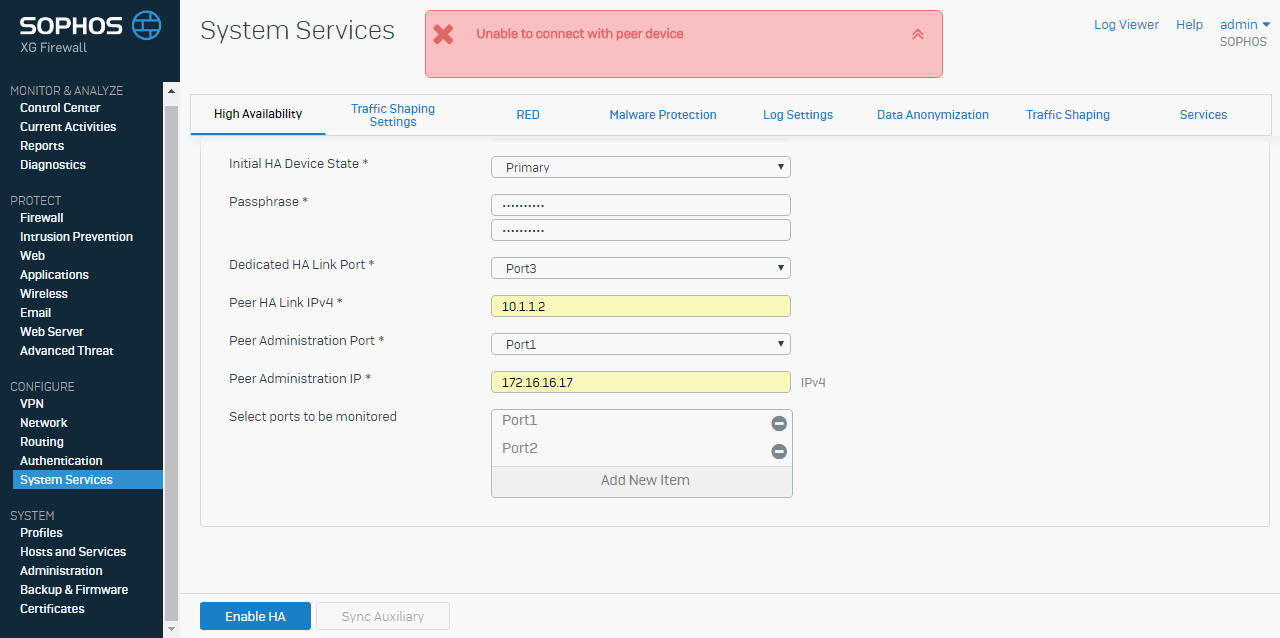Open Intrusion Prevention in sidebar

(x=76, y=237)
